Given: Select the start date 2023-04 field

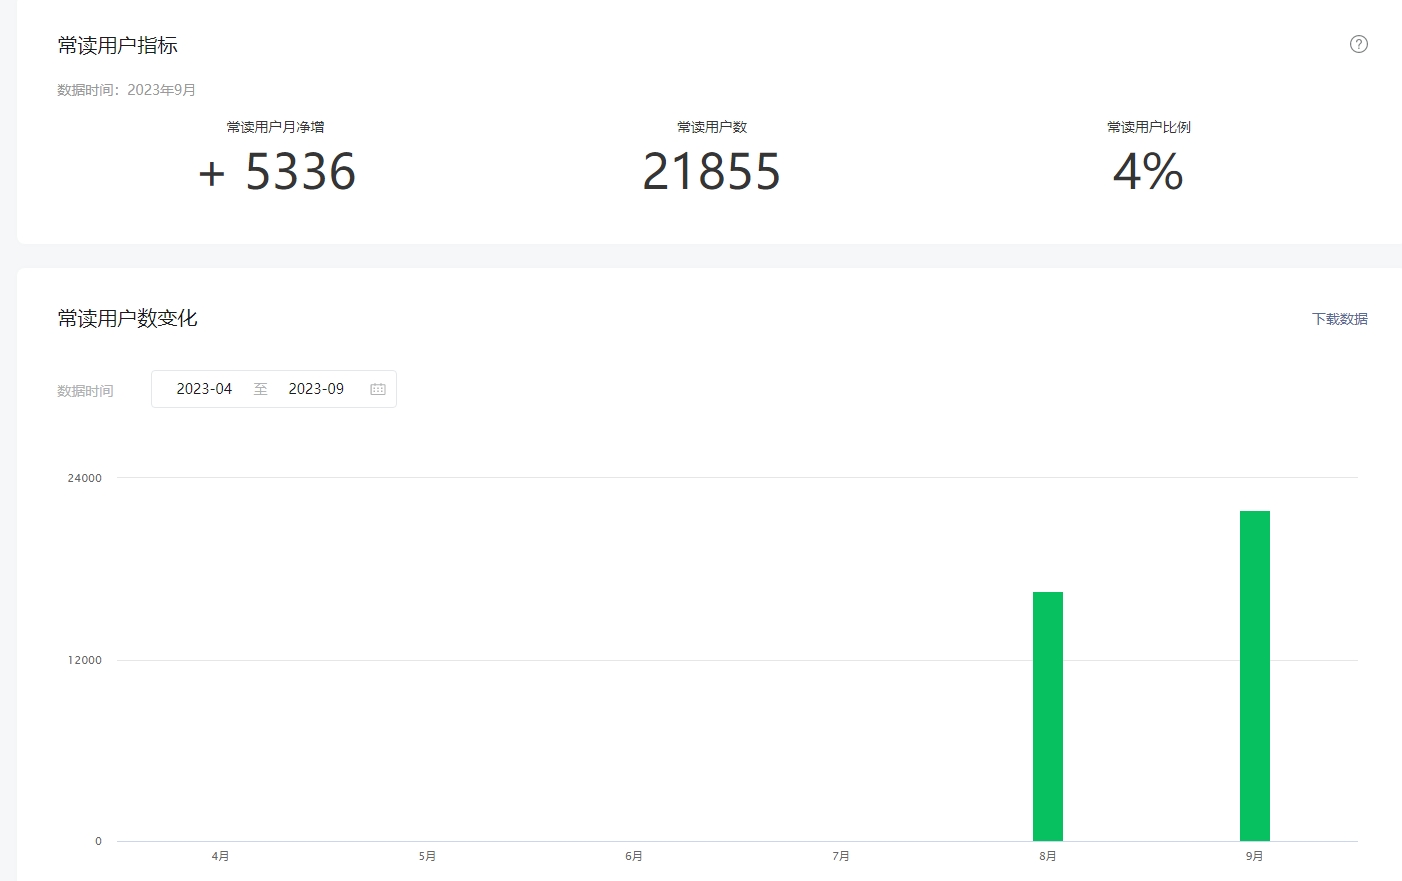Looking at the screenshot, I should 204,389.
